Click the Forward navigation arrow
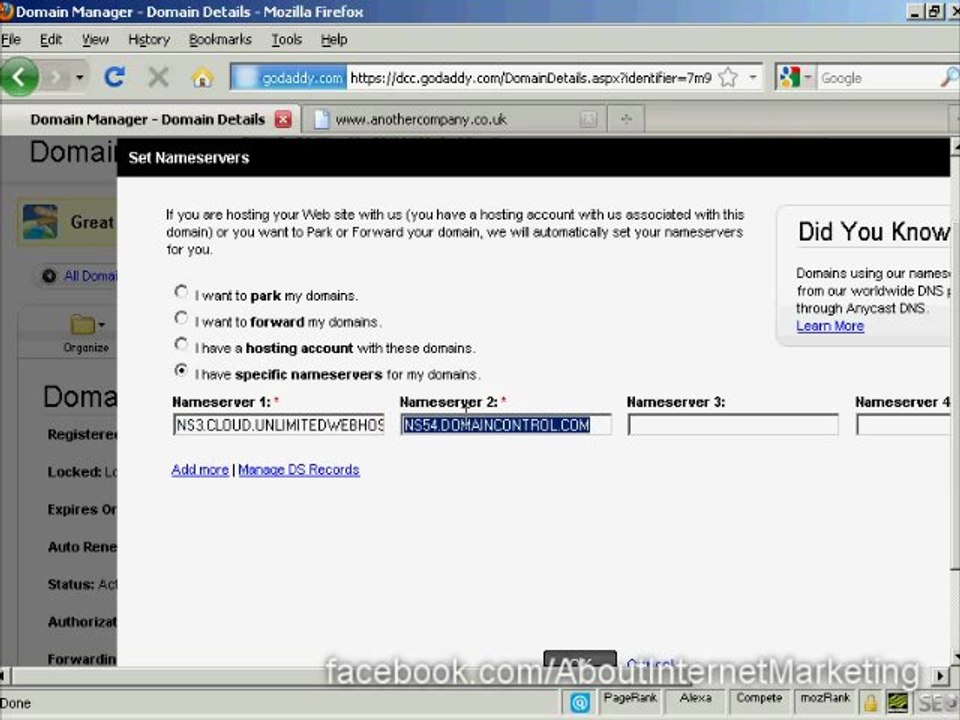Image resolution: width=960 pixels, height=720 pixels. [56, 77]
